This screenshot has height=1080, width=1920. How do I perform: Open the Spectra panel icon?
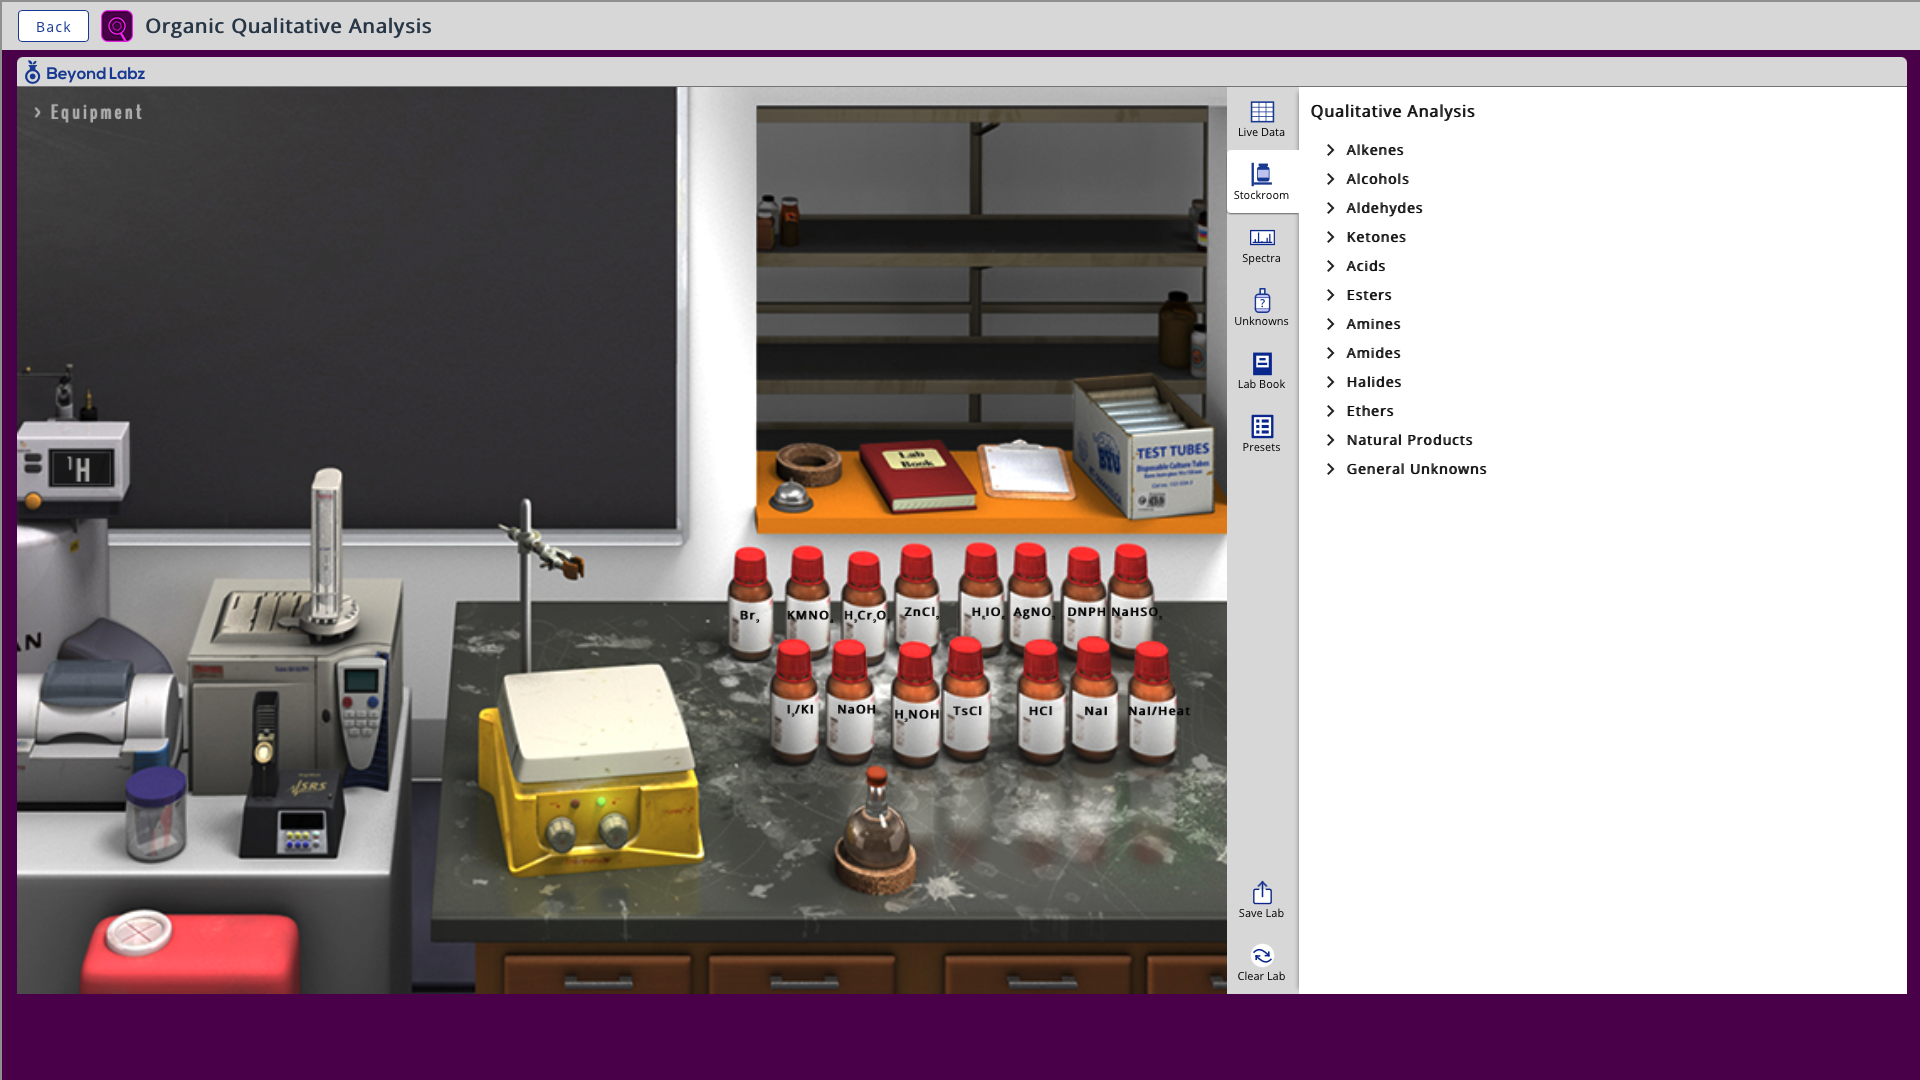tap(1261, 244)
